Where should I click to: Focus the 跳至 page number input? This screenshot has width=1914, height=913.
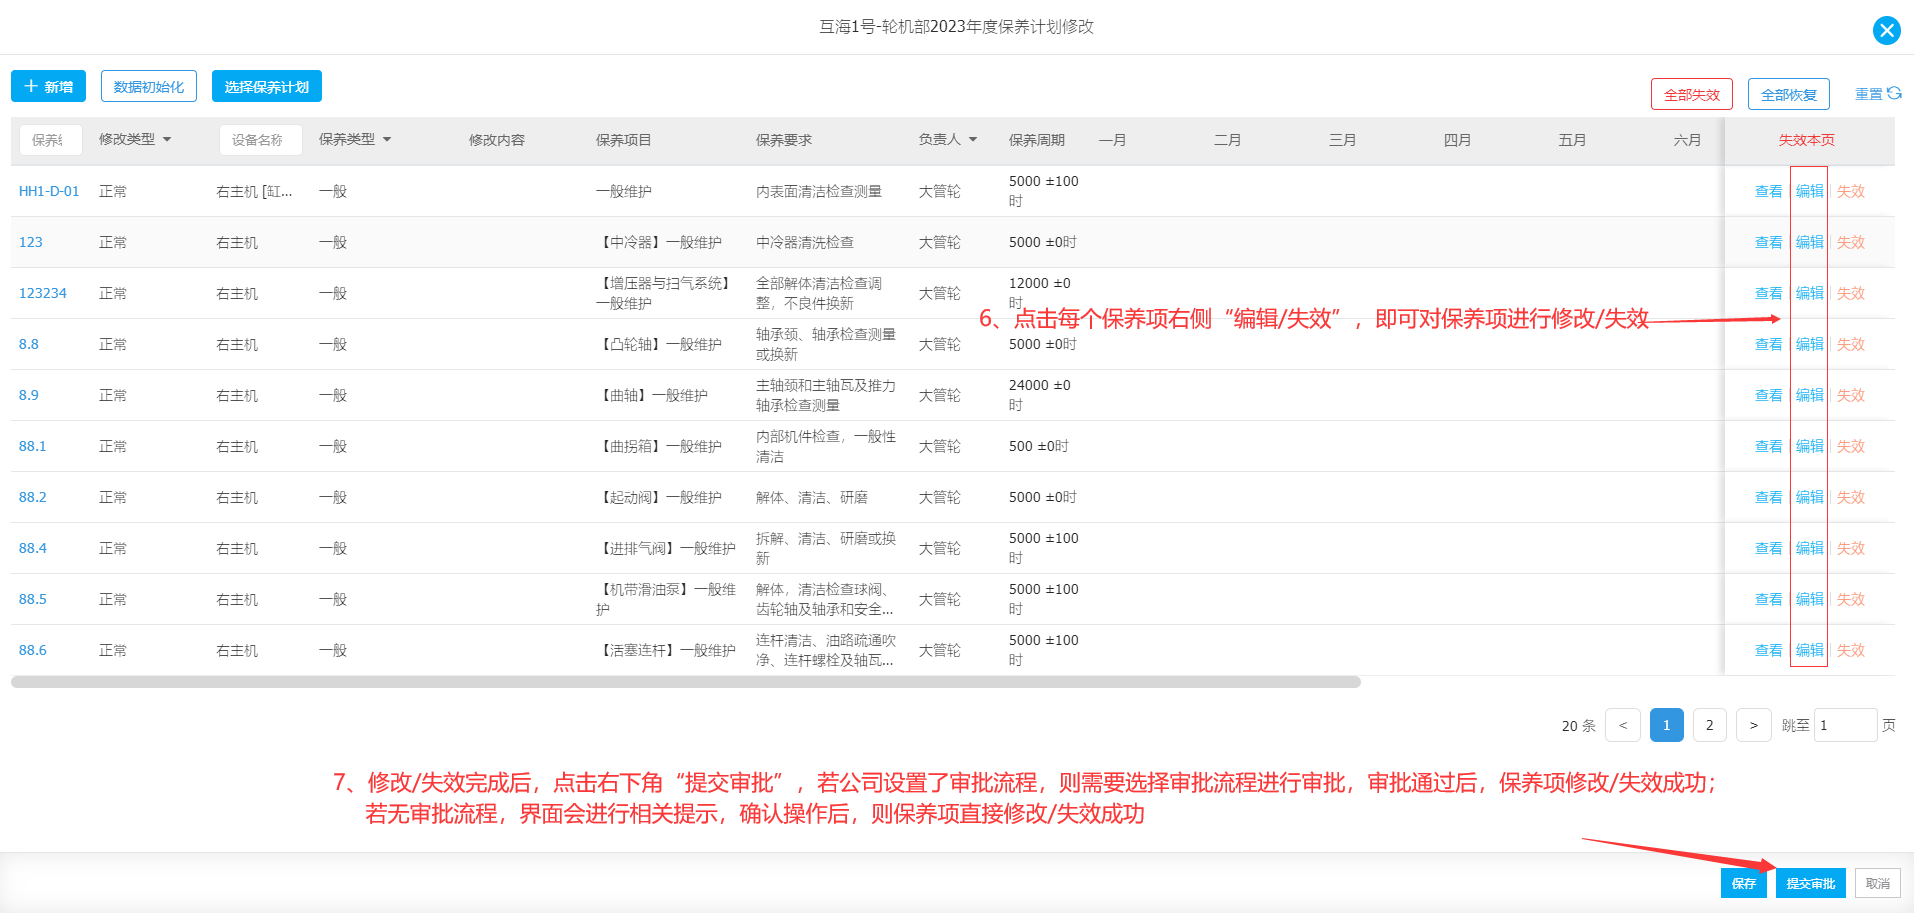[1845, 725]
